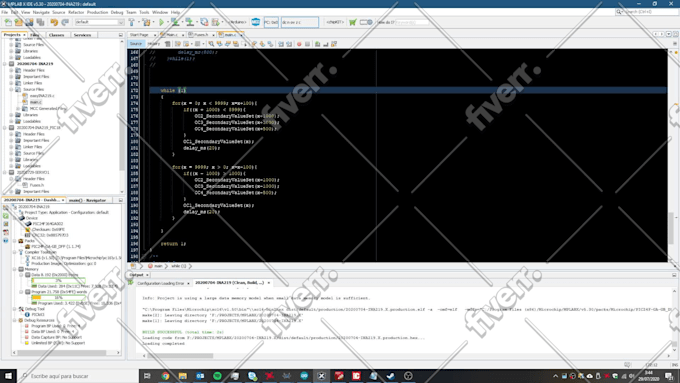Open the Navigate menu
This screenshot has width=680, height=383.
click(41, 12)
